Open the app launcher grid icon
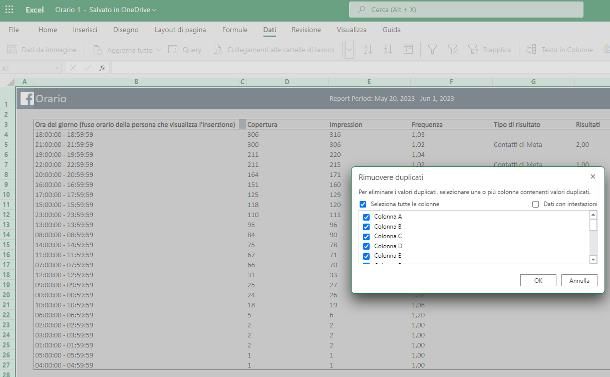The image size is (610, 377). click(9, 10)
